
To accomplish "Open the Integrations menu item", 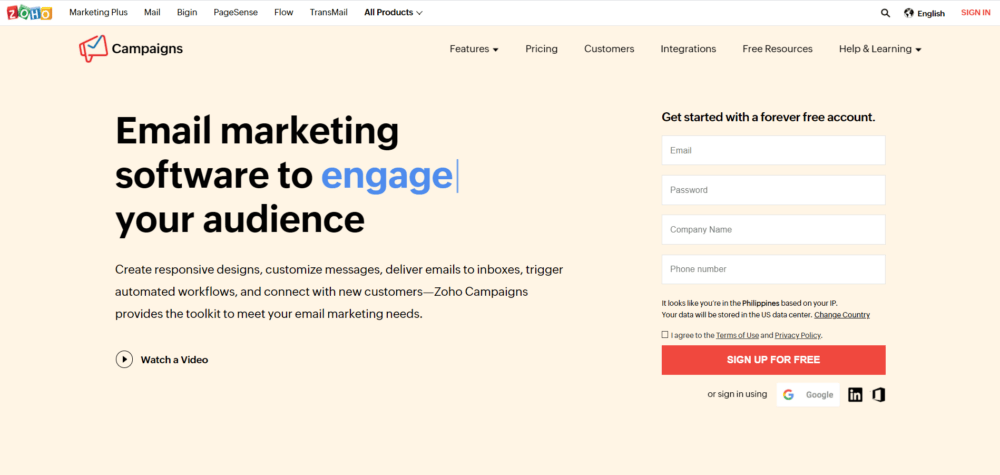I will pyautogui.click(x=688, y=49).
